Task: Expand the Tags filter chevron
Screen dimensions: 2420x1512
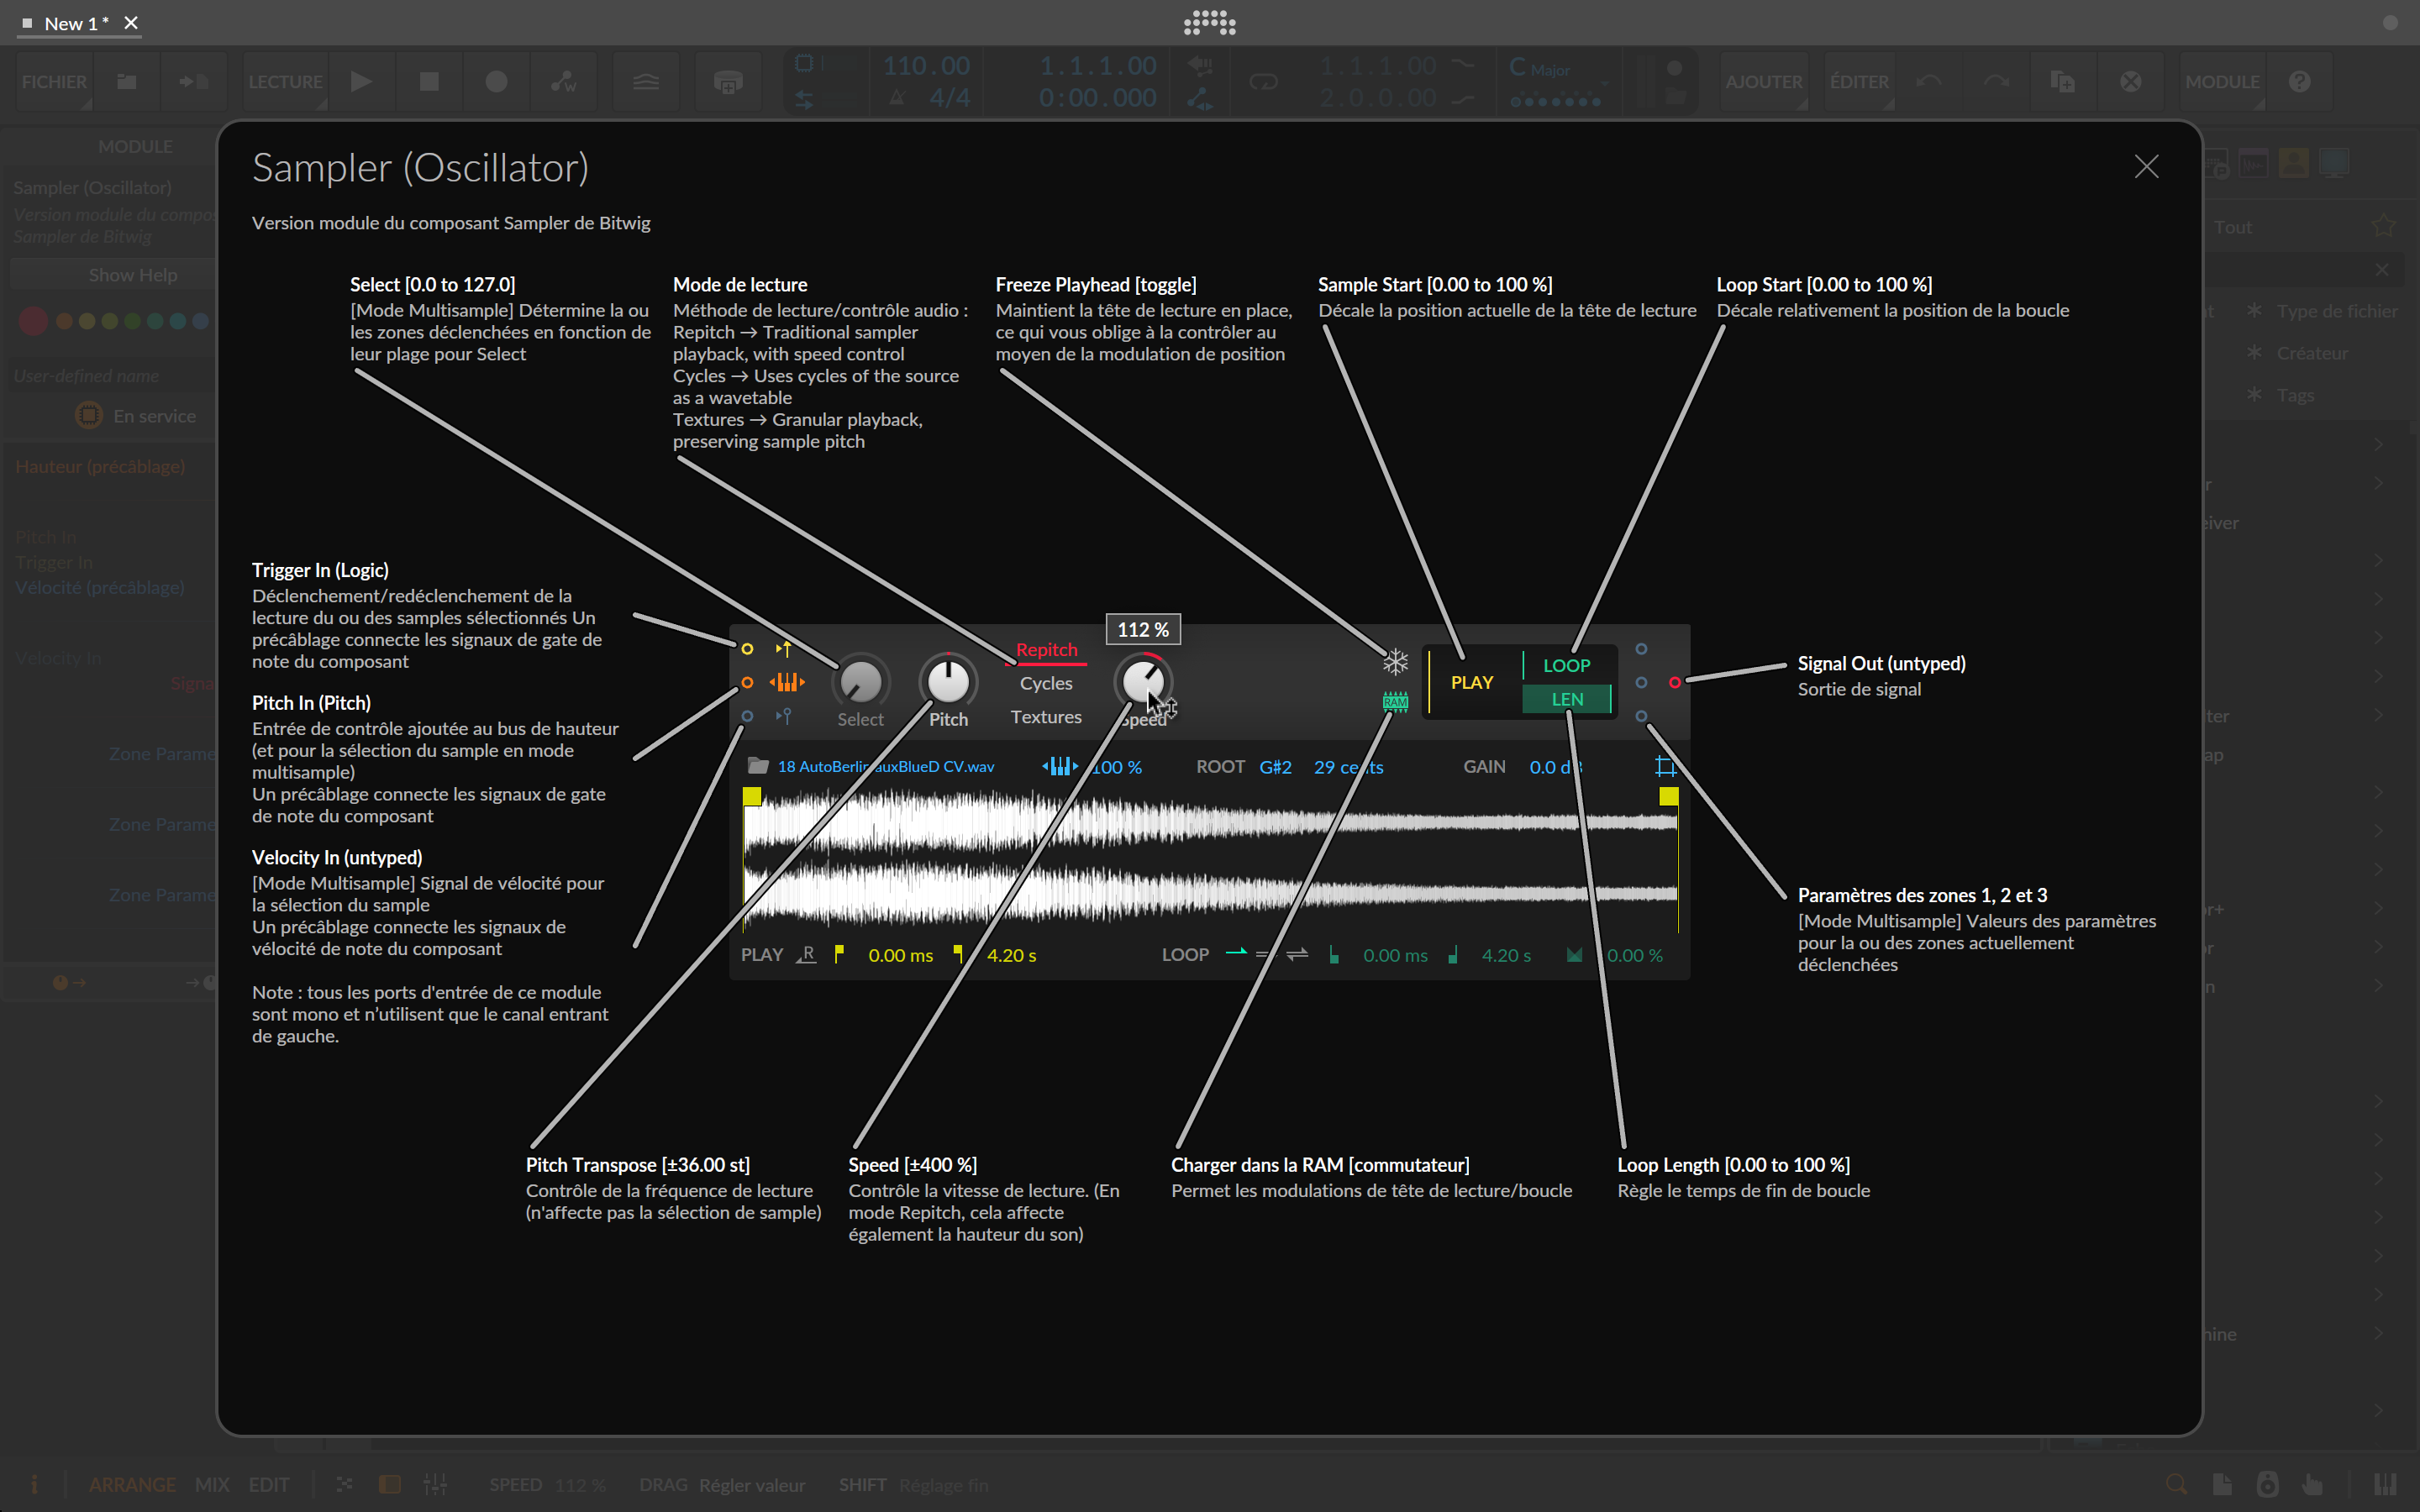Action: (2378, 394)
